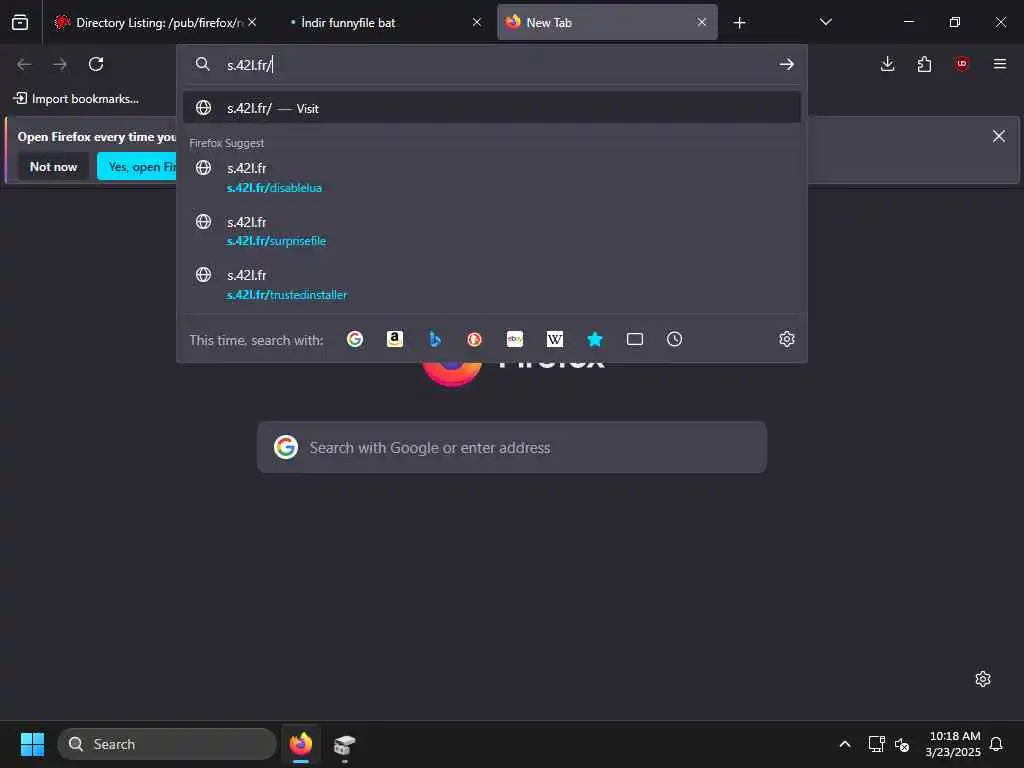Open the s.42l.fr/disablelua suggestion
1024x768 pixels.
(x=492, y=178)
